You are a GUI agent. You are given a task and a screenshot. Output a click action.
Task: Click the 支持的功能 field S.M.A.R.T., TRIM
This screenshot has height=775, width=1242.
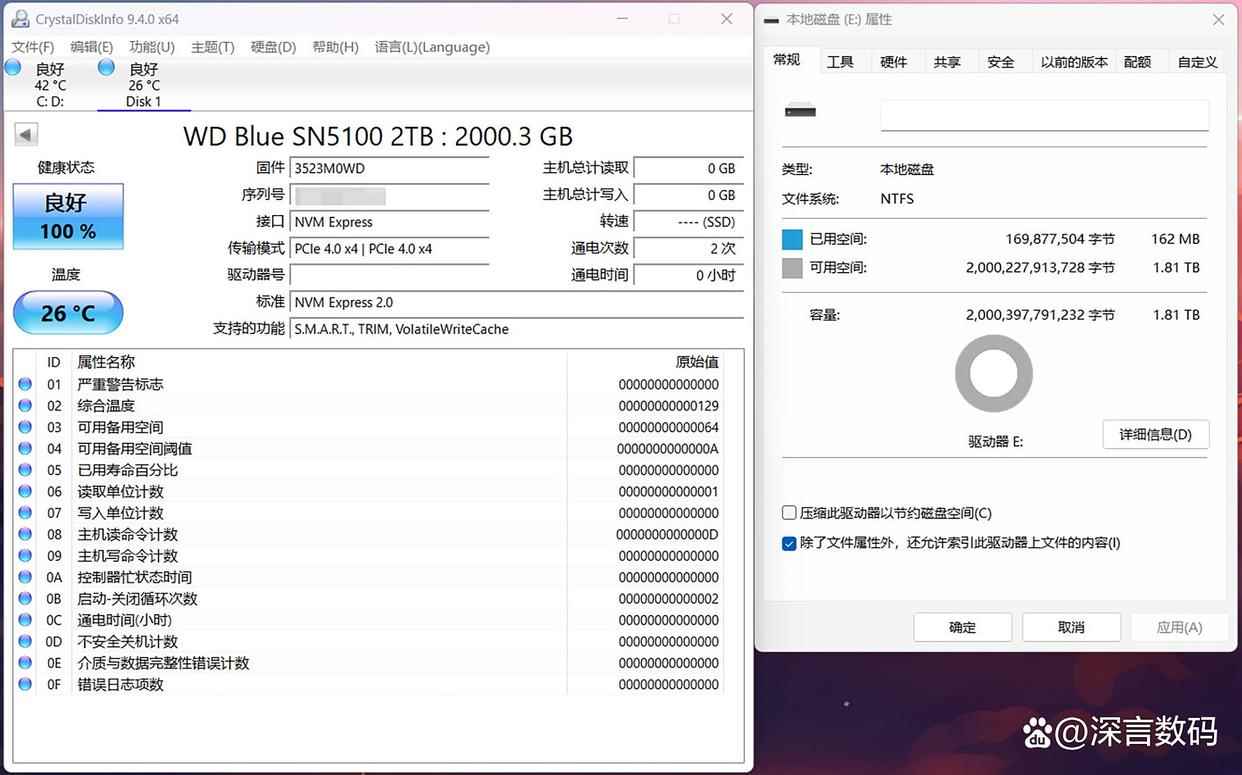click(516, 329)
